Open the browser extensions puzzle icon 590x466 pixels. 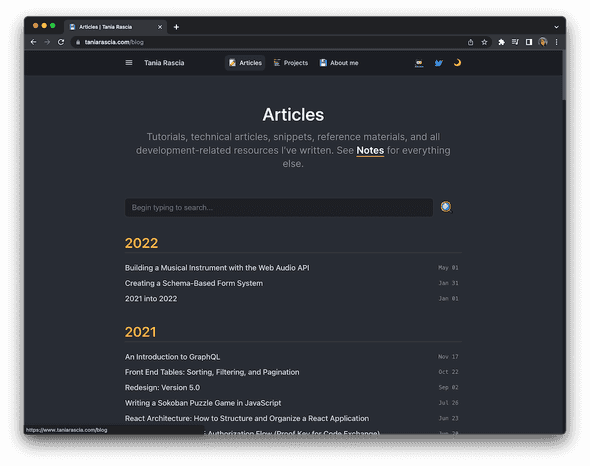coord(501,42)
